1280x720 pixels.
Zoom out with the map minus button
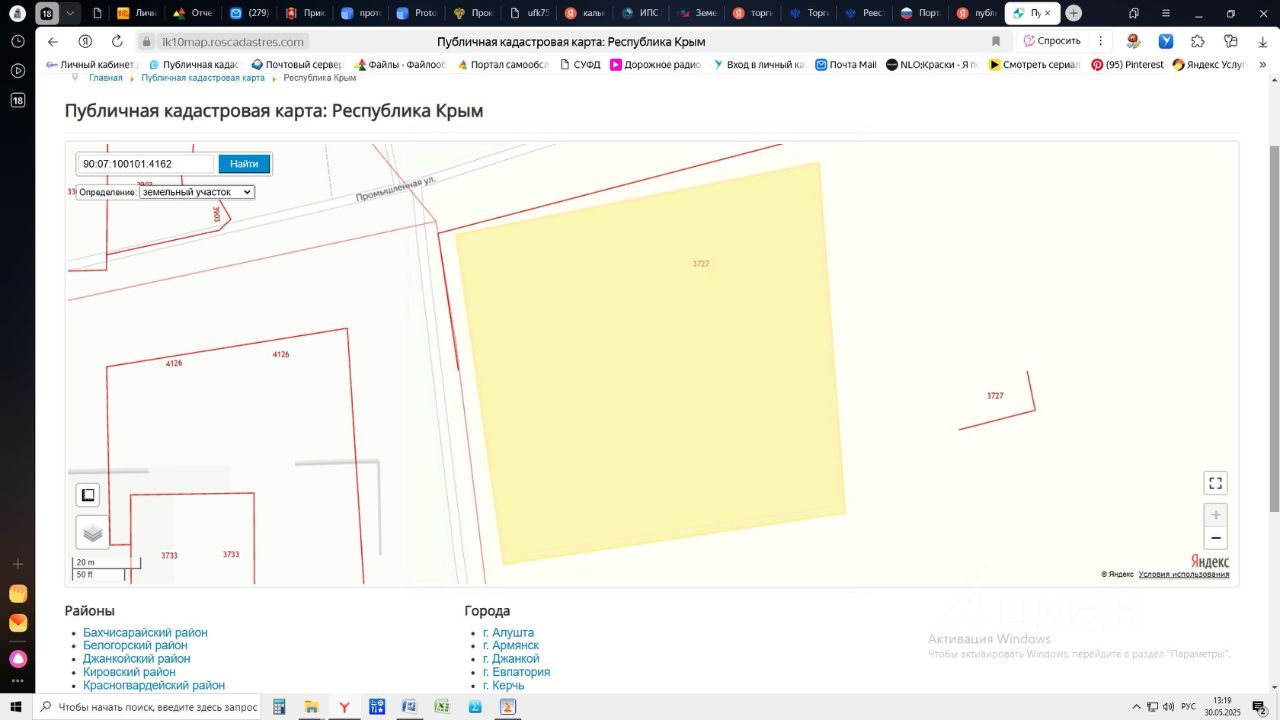pyautogui.click(x=1215, y=538)
